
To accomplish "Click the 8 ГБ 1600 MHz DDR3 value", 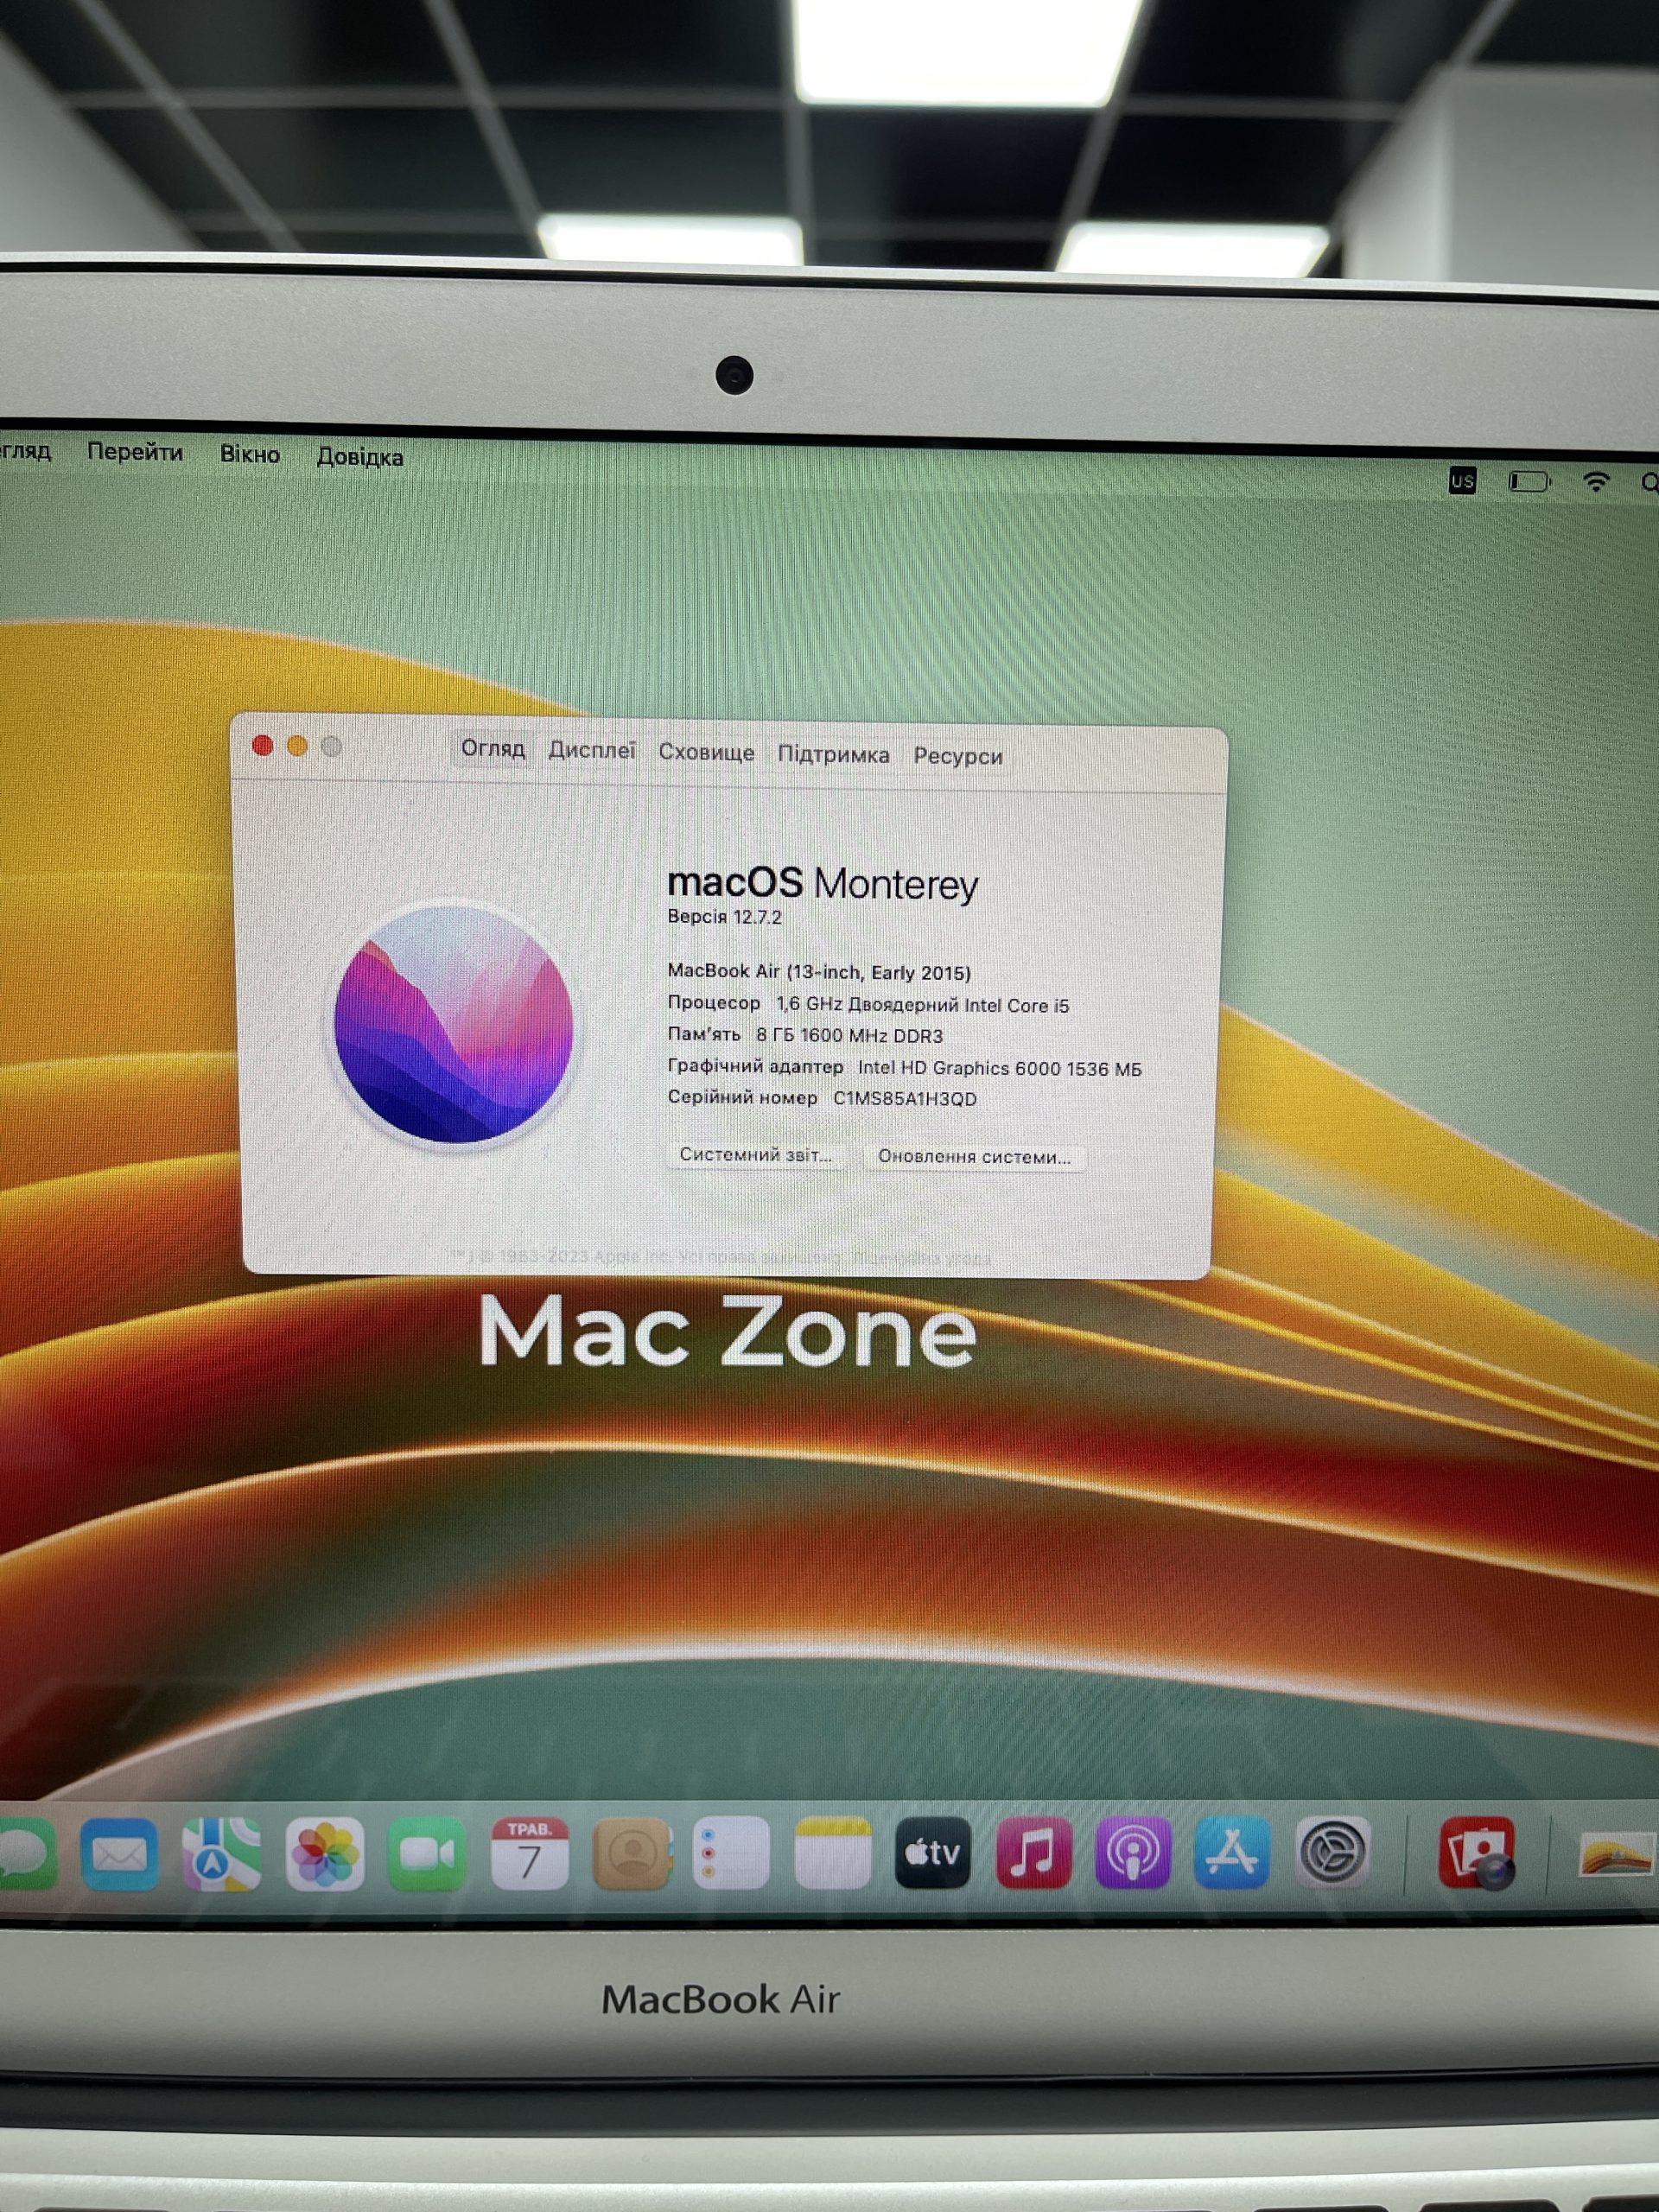I will coord(849,1036).
